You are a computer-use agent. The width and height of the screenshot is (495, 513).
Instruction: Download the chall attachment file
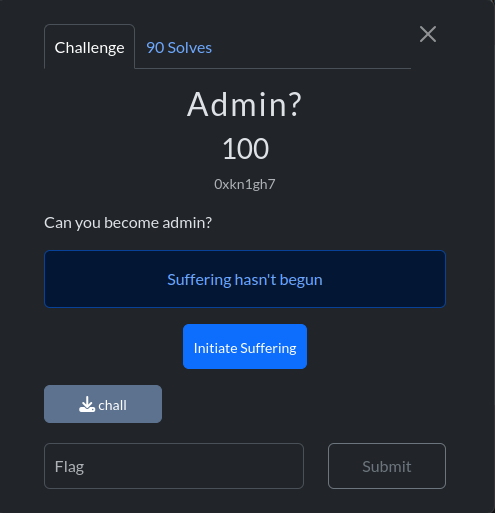[103, 404]
